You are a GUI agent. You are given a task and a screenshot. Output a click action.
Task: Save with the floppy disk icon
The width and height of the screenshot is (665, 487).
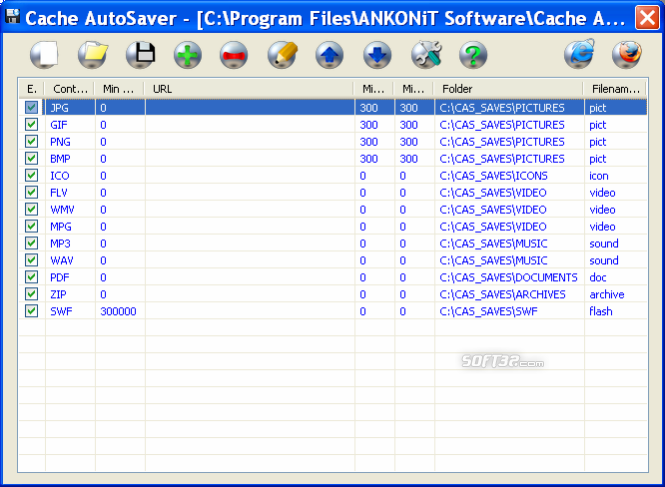[140, 55]
